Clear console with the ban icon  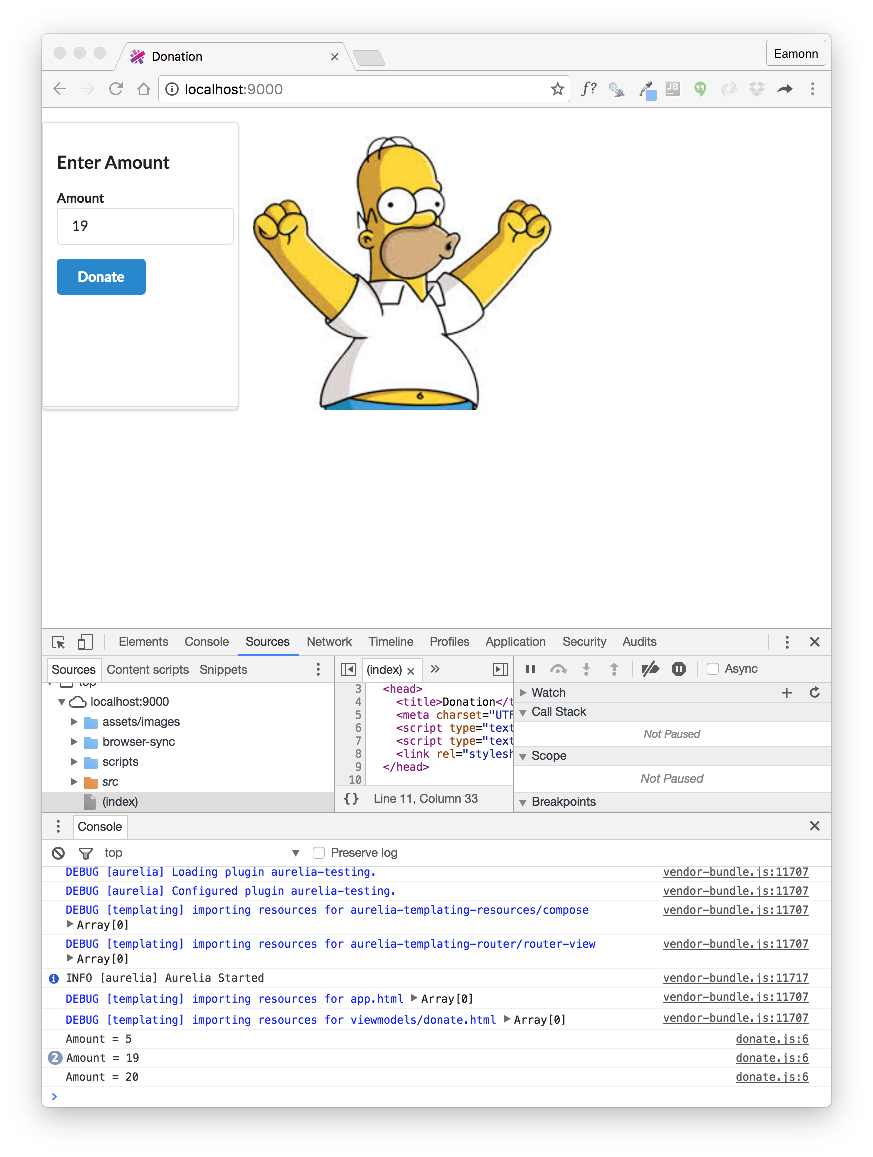(58, 853)
